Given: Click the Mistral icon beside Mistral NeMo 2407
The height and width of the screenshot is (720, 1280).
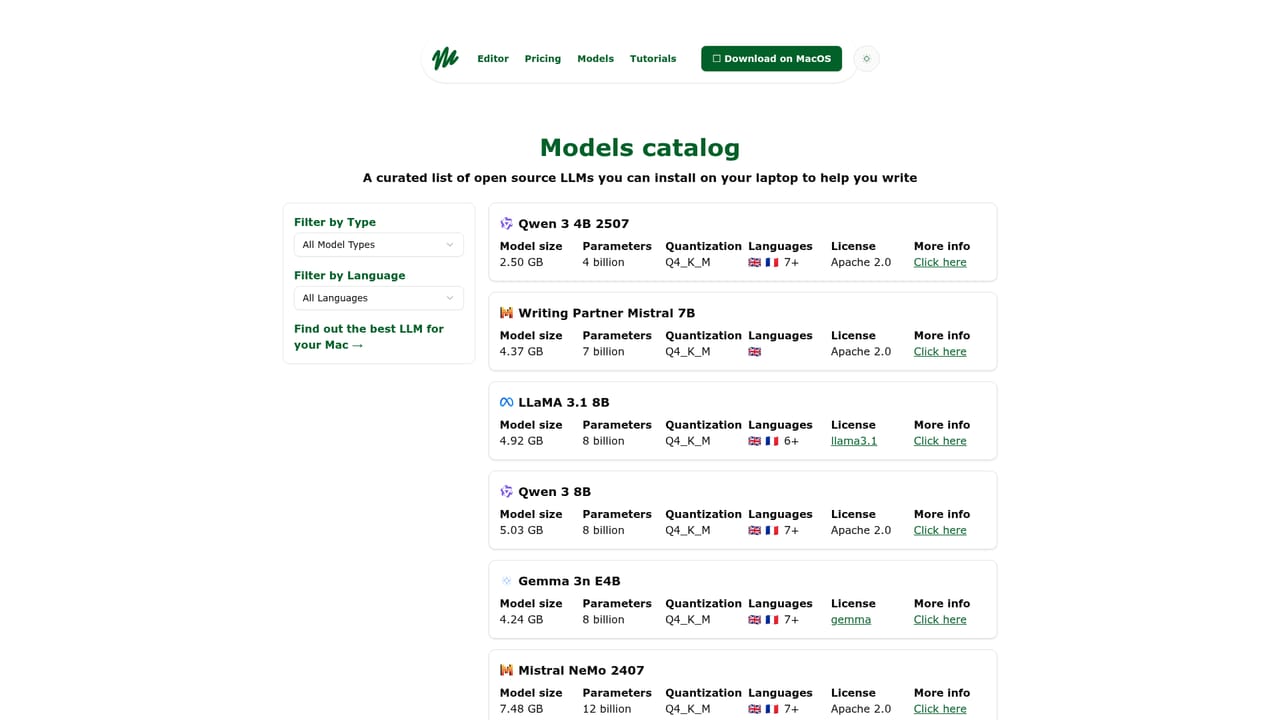Looking at the screenshot, I should coord(506,671).
